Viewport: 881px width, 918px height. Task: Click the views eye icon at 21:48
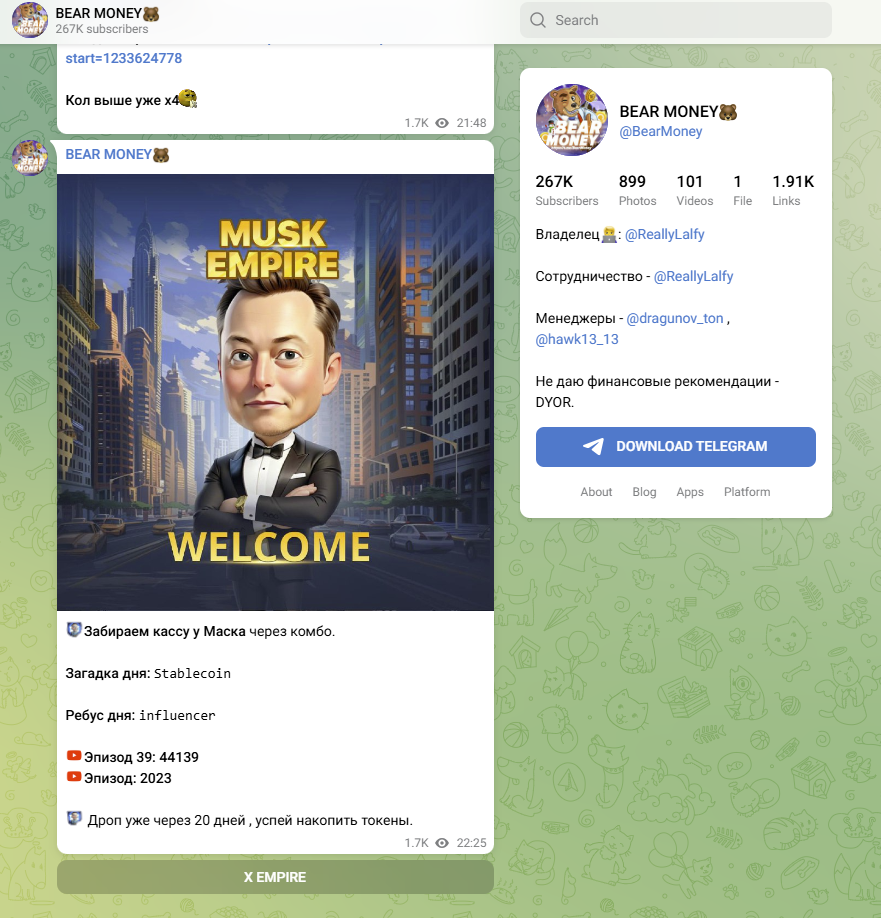tap(443, 123)
